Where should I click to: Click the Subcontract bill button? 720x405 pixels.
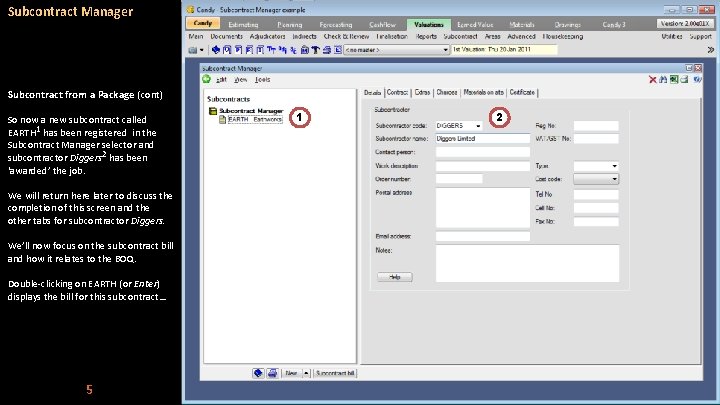click(x=335, y=373)
